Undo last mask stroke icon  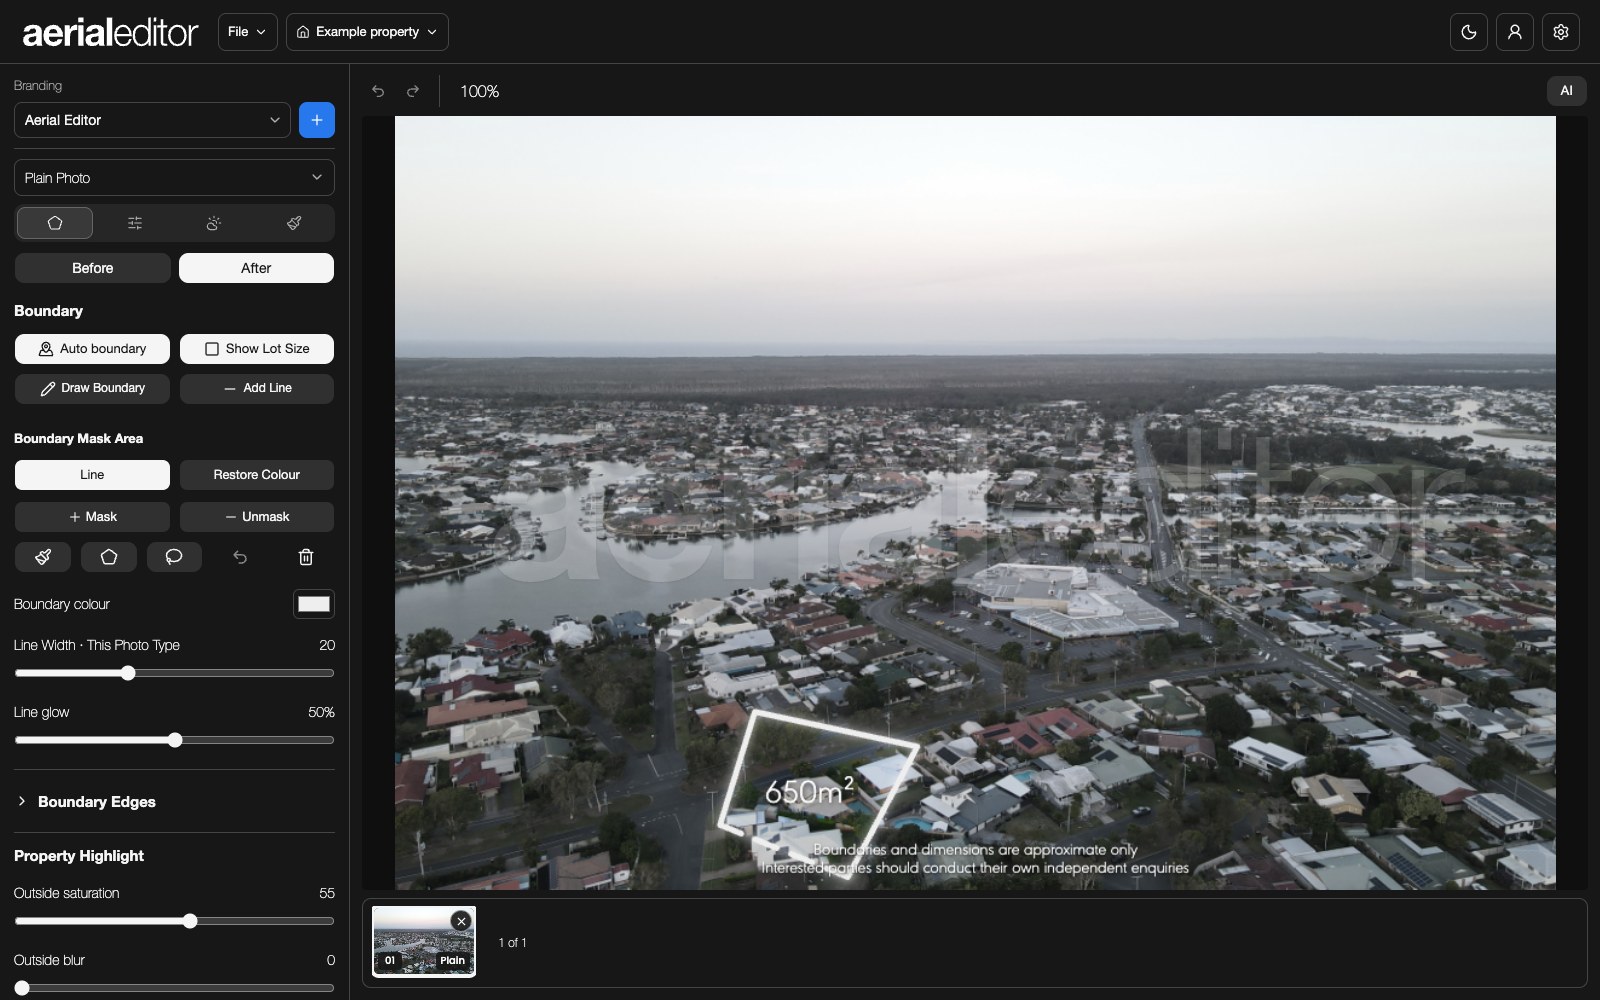point(240,557)
